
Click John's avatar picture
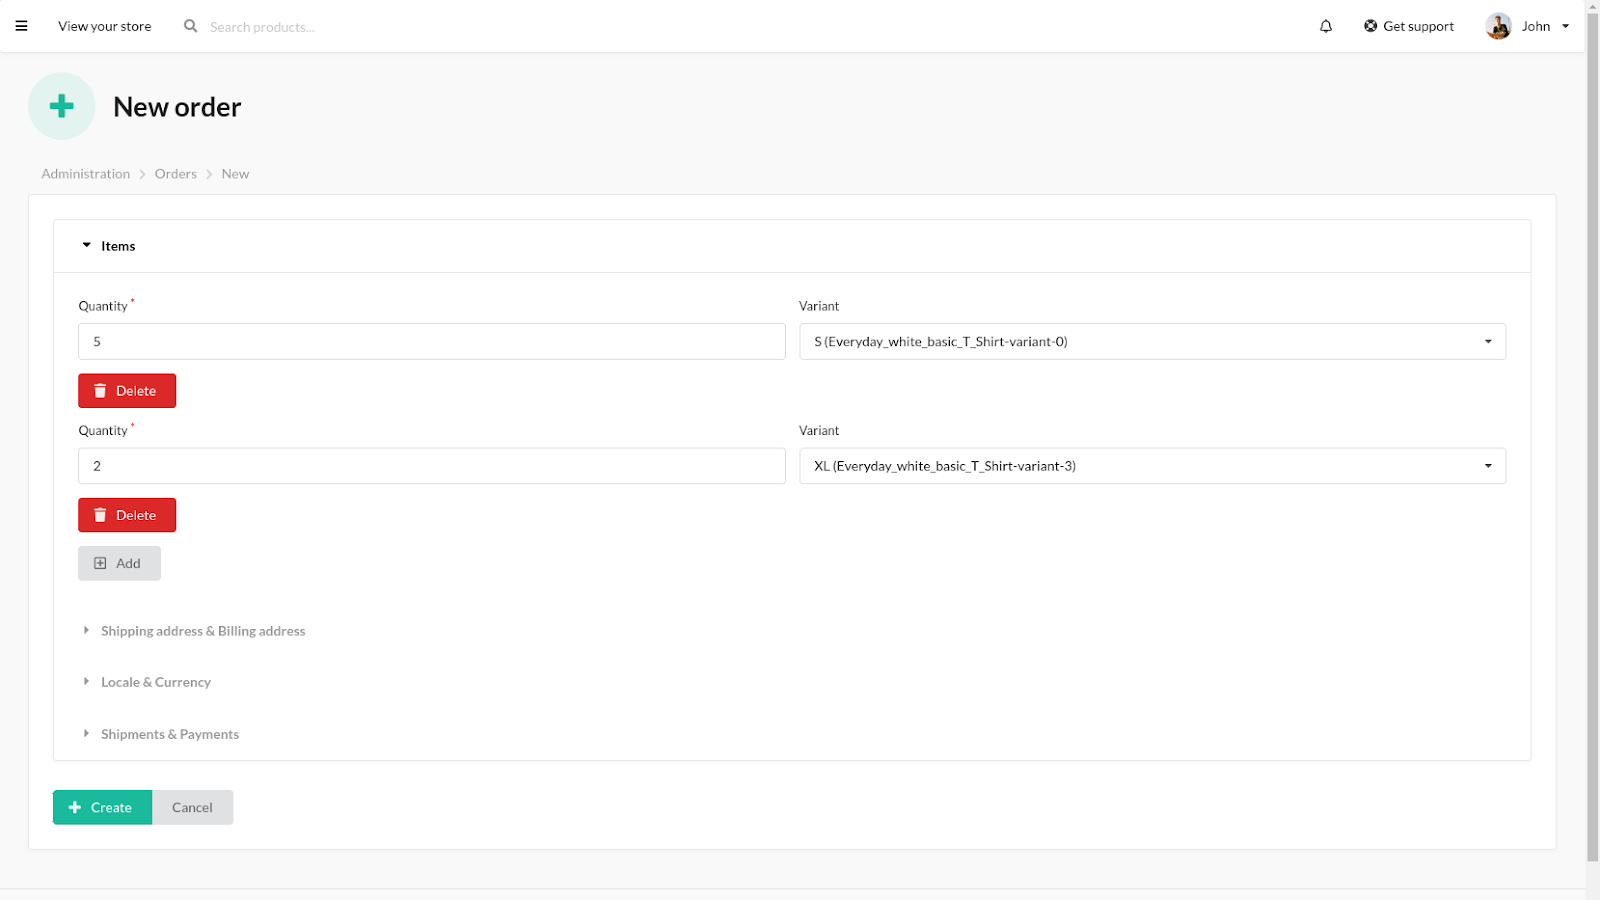1498,26
